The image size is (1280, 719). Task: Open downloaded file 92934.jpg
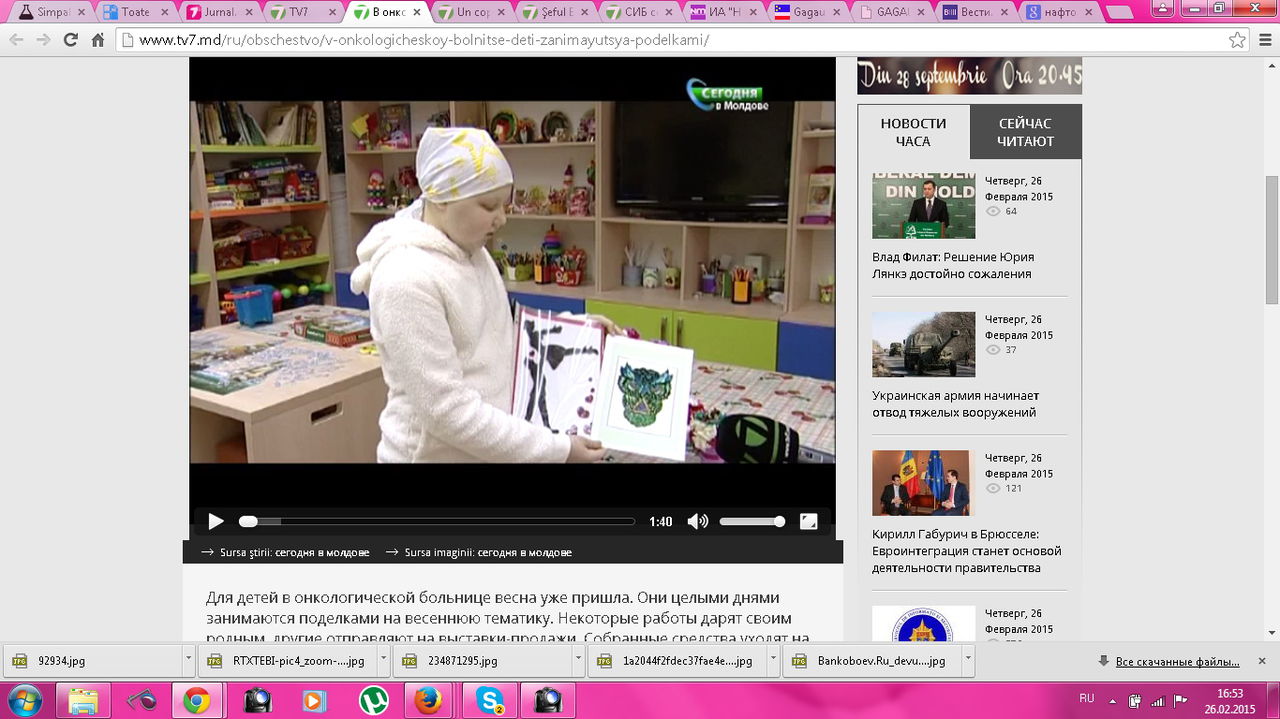click(91, 661)
